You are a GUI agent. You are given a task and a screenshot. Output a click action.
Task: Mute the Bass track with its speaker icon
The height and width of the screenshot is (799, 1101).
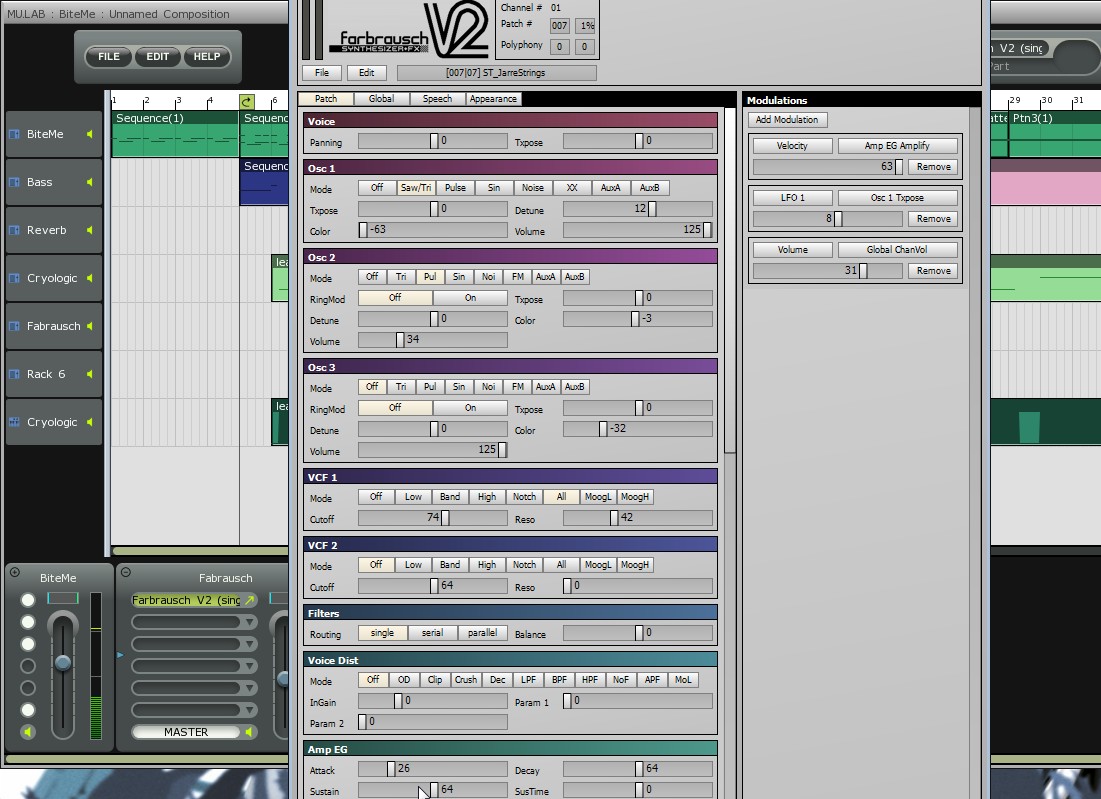(x=90, y=182)
